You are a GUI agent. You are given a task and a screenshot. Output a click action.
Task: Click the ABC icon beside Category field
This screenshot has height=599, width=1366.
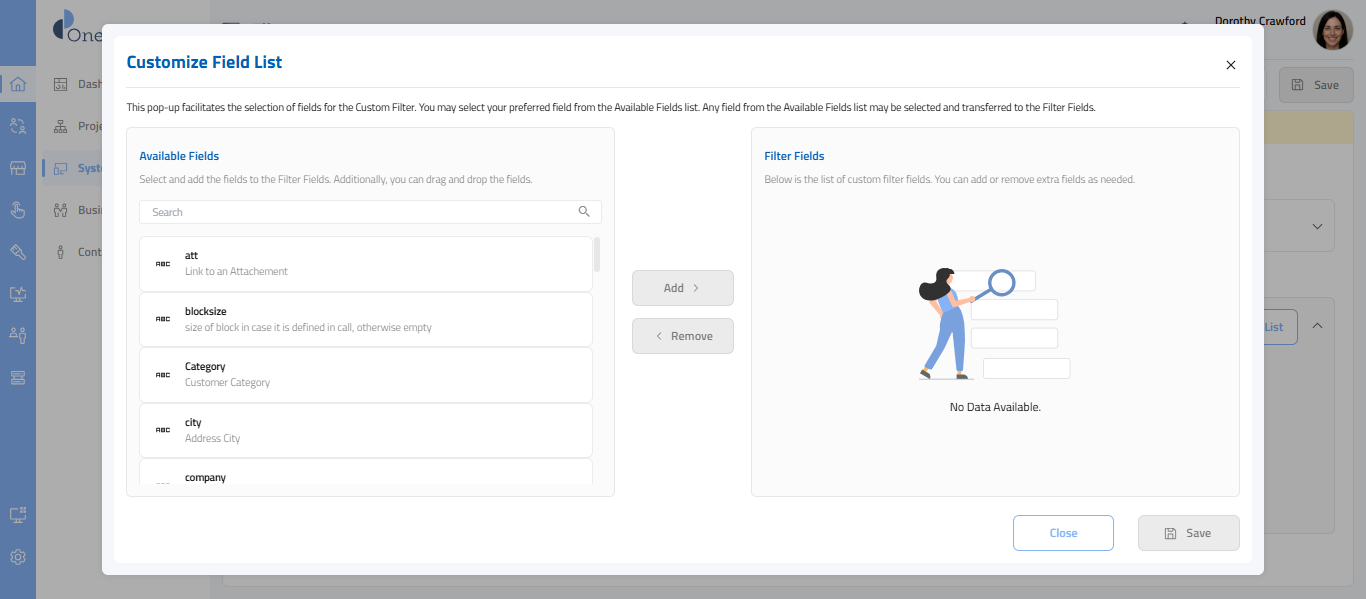coord(162,375)
